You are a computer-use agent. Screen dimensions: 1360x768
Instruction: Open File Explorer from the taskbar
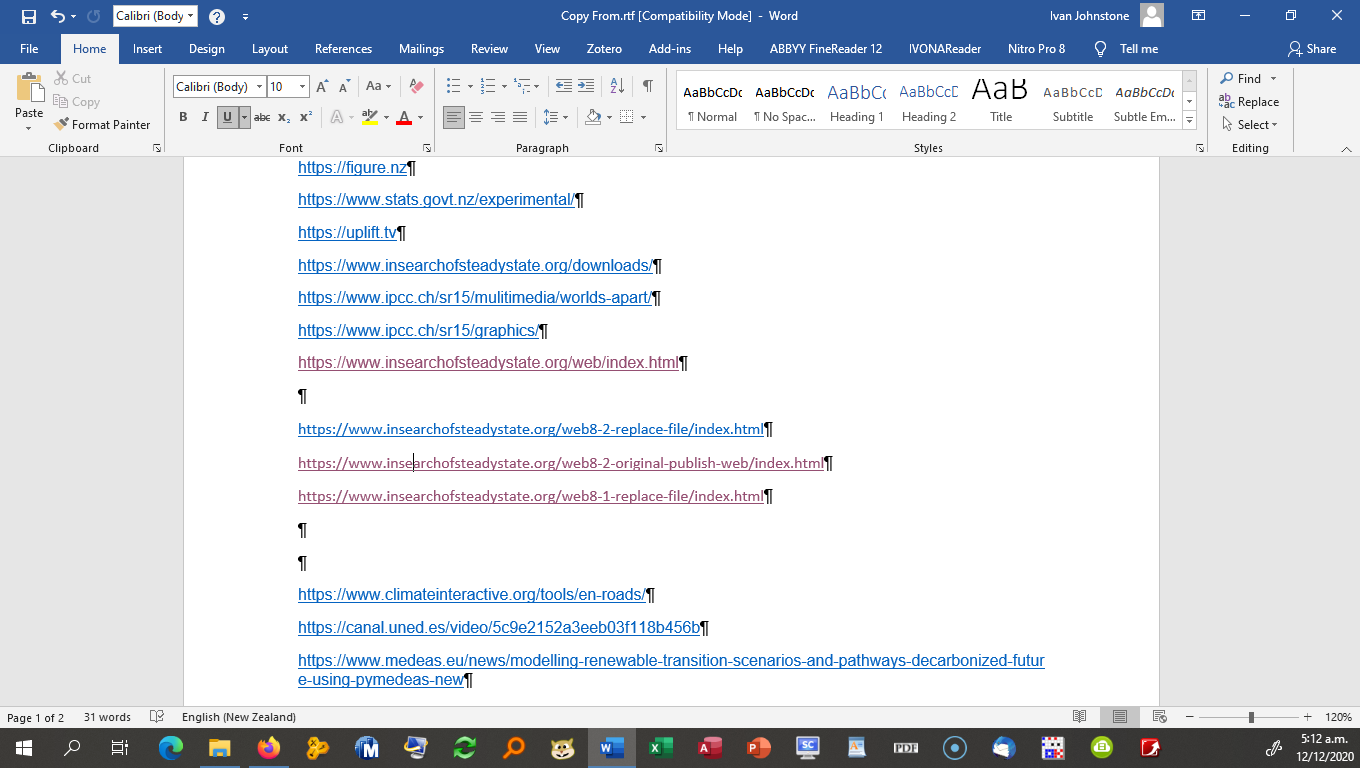click(220, 748)
